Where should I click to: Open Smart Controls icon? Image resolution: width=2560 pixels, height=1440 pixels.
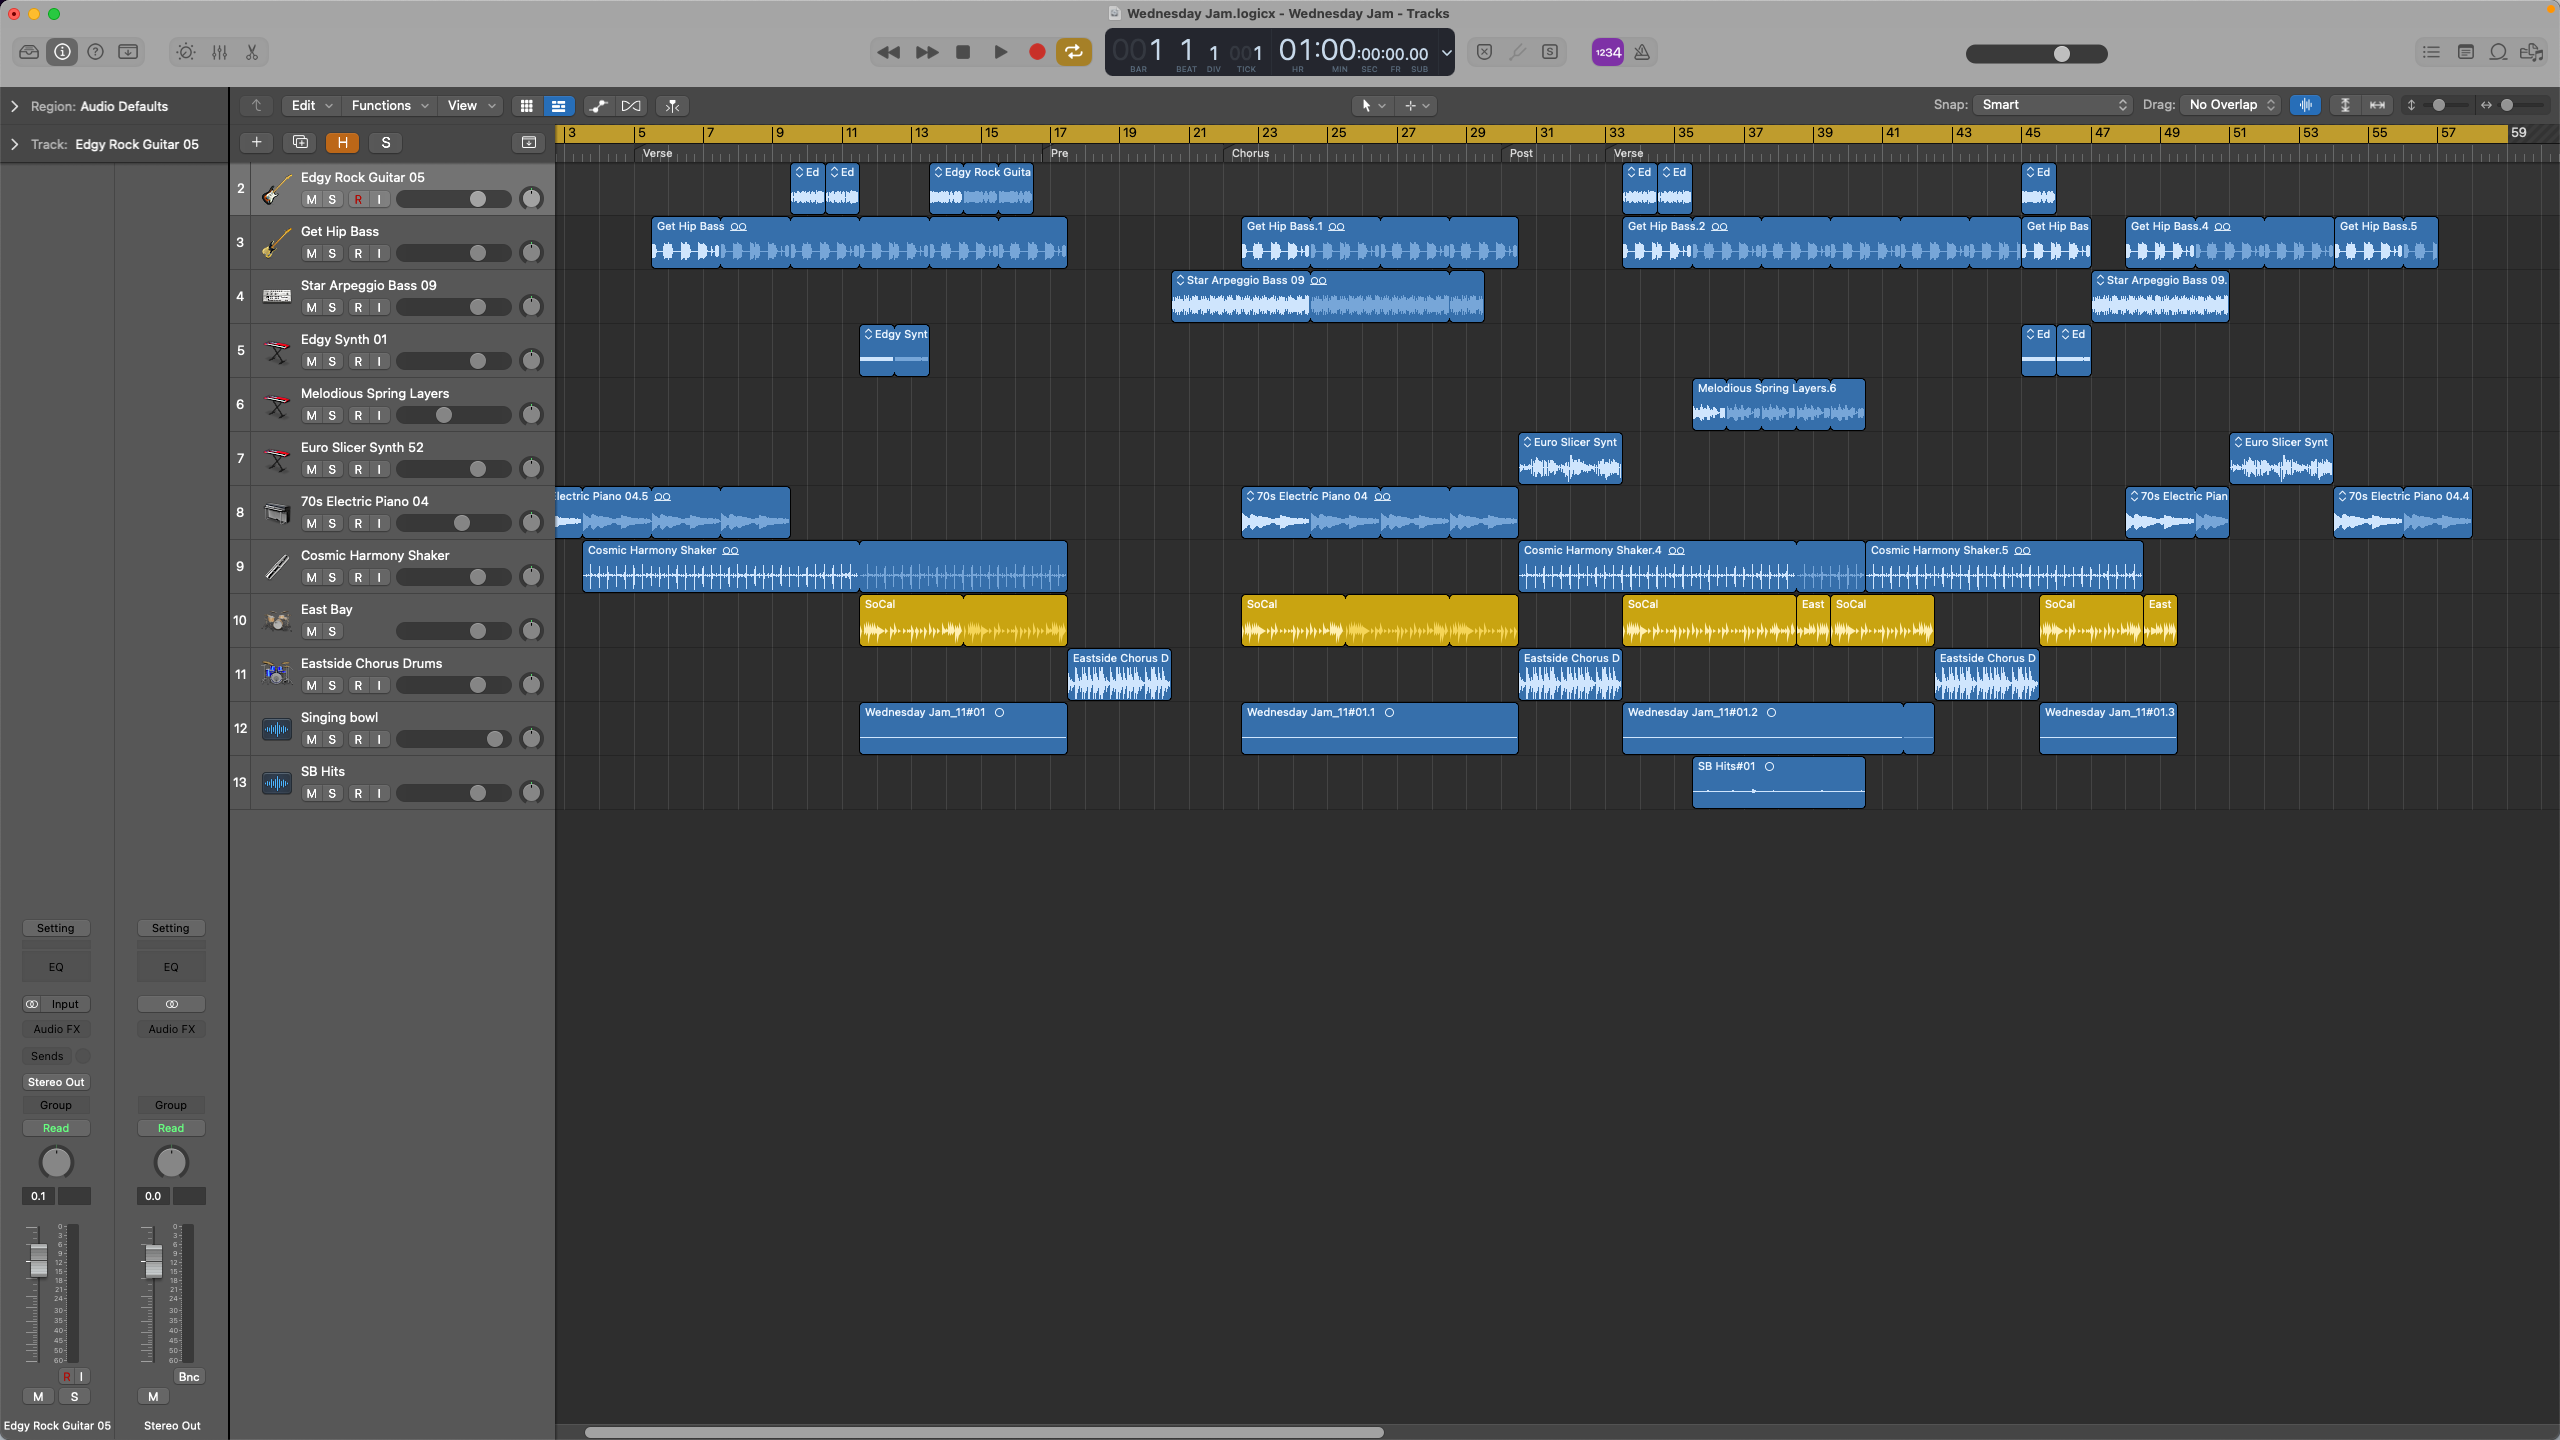click(x=186, y=52)
